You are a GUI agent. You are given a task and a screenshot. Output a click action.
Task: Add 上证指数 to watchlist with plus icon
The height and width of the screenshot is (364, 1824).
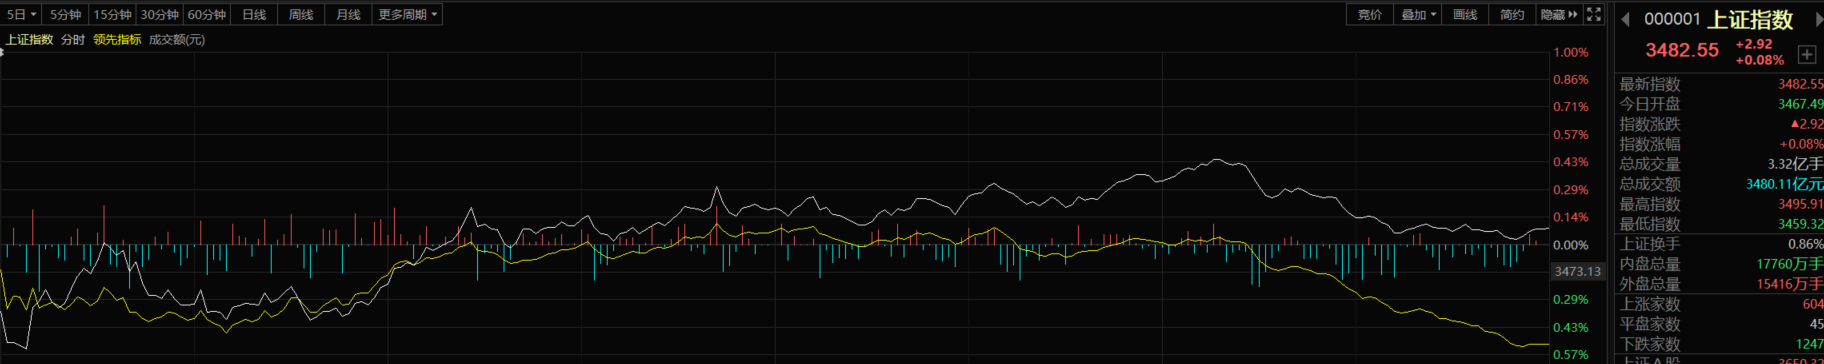pyautogui.click(x=1807, y=54)
